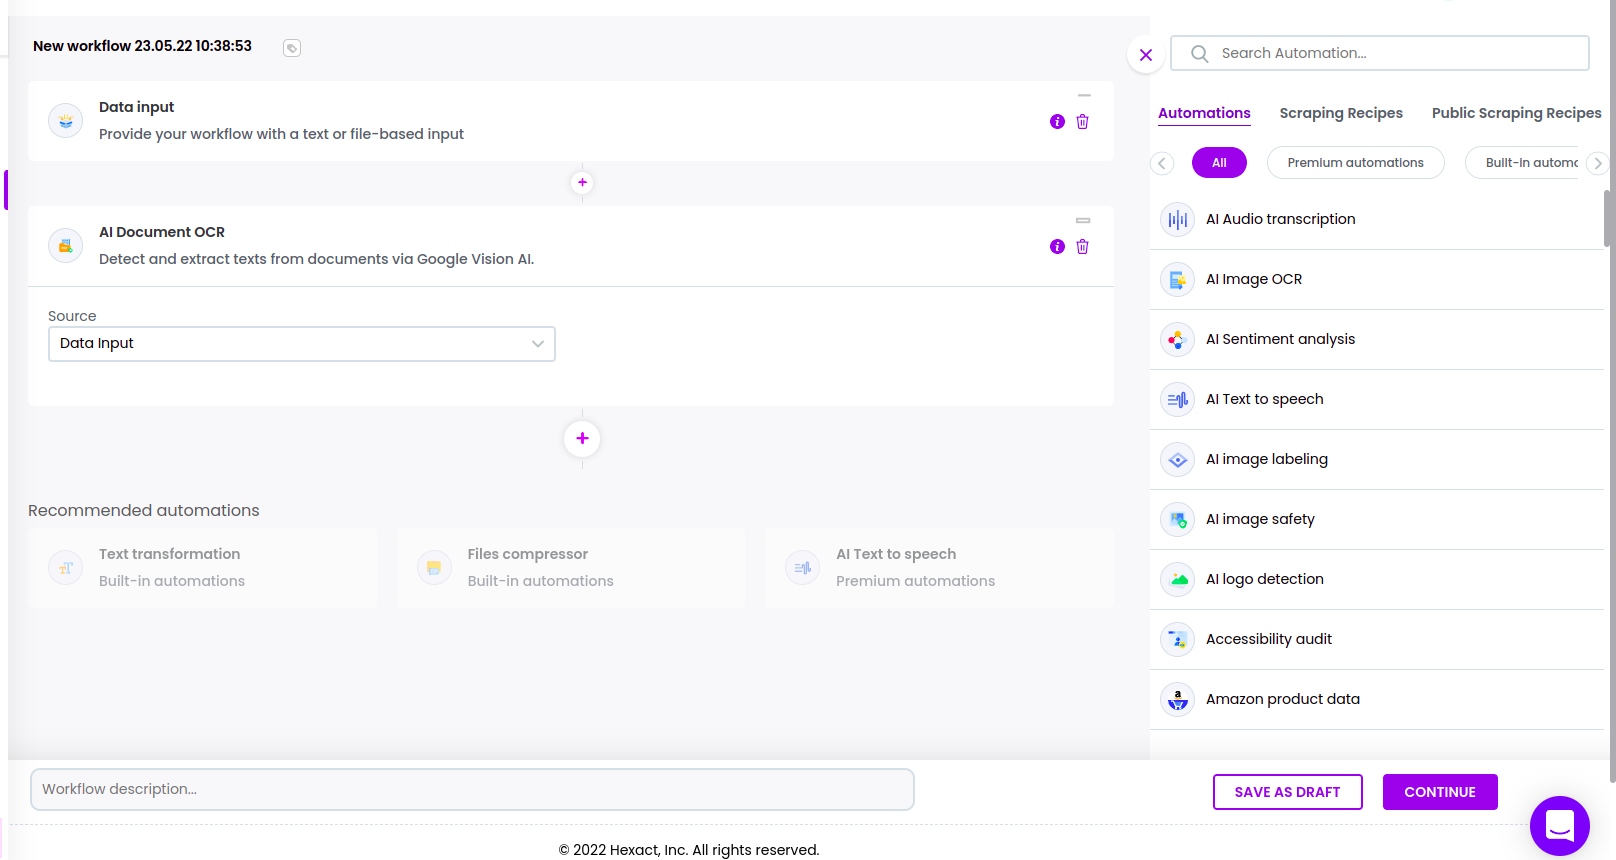The width and height of the screenshot is (1616, 860).
Task: Click the edit workflow name icon
Action: 292,48
